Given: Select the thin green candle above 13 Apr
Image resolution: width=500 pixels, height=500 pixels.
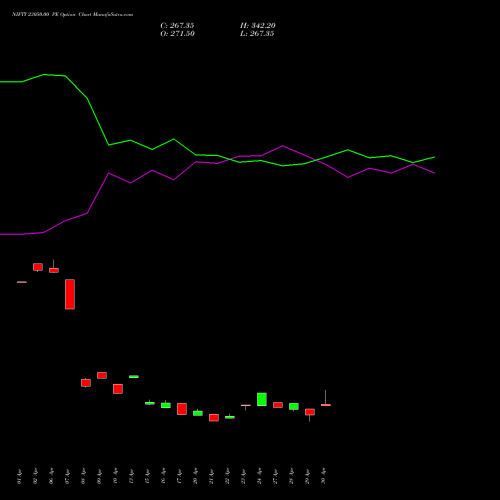Looking at the screenshot, I should [x=134, y=377].
